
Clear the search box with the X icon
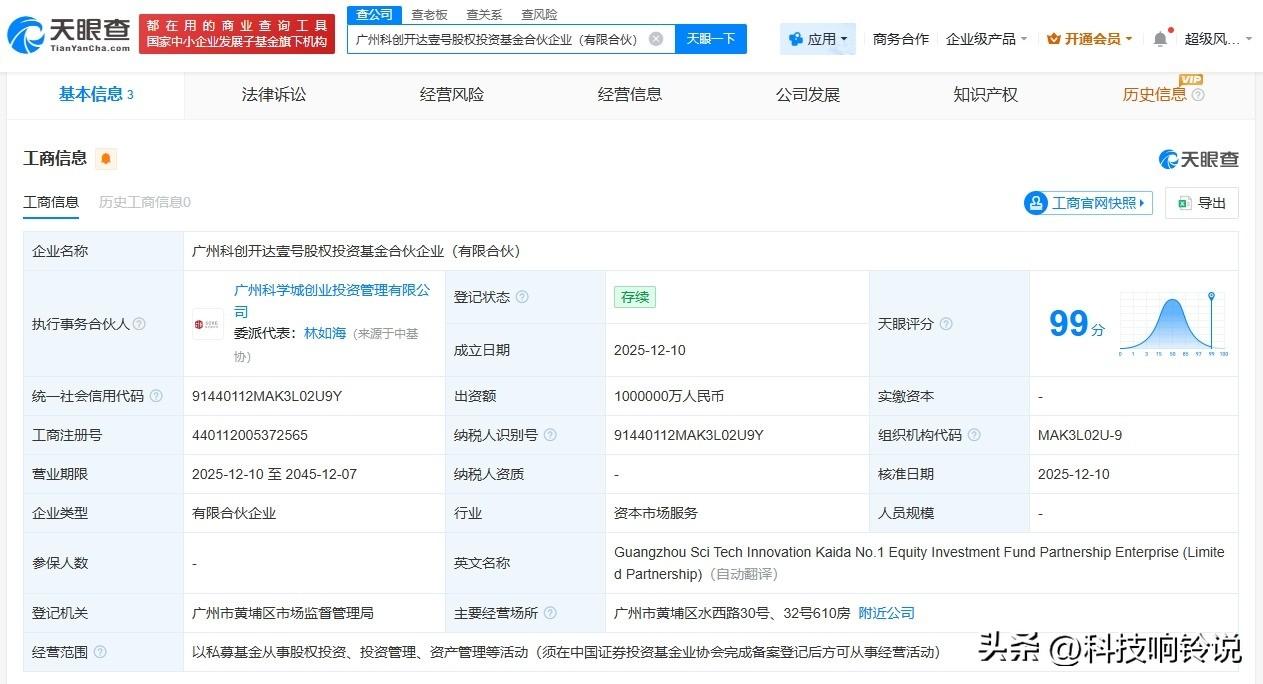pyautogui.click(x=656, y=39)
